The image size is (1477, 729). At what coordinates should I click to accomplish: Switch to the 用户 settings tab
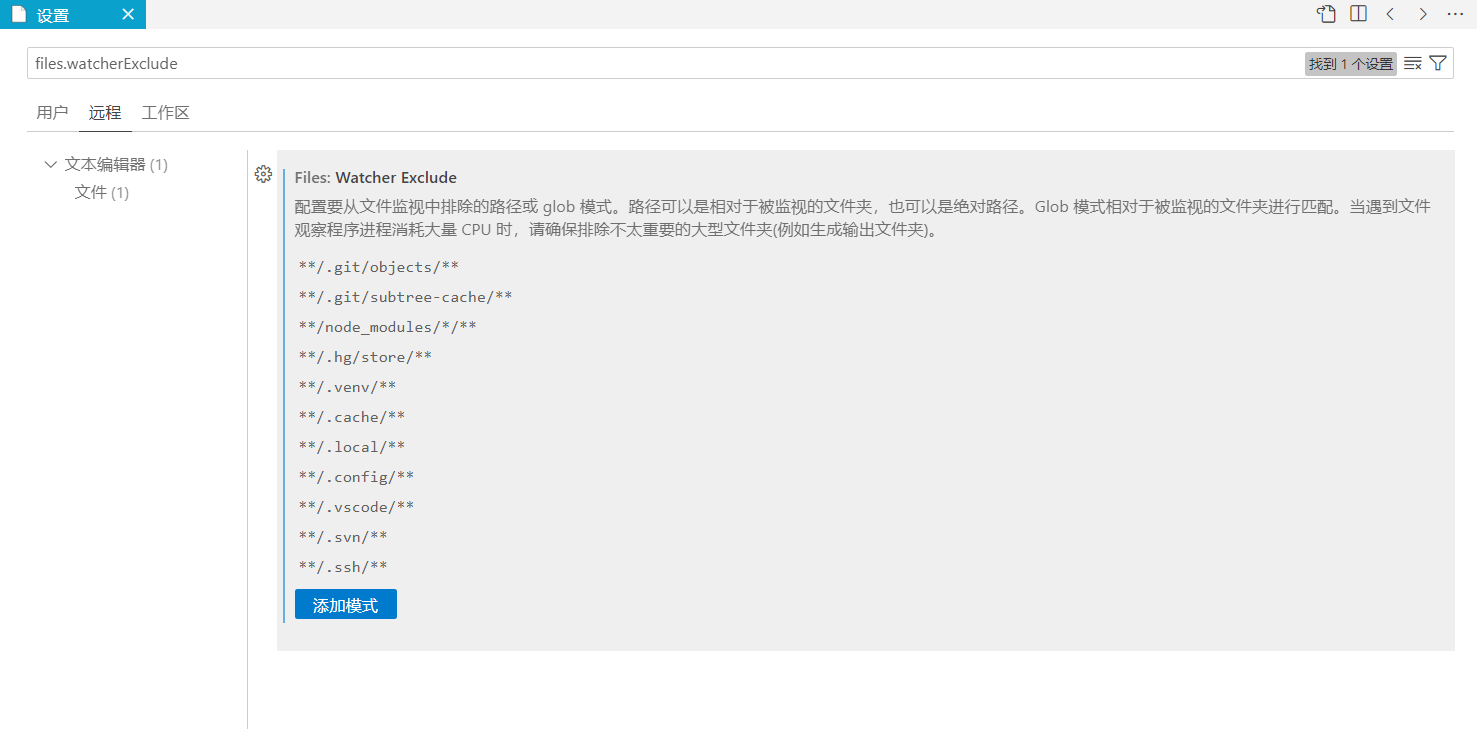(x=52, y=112)
